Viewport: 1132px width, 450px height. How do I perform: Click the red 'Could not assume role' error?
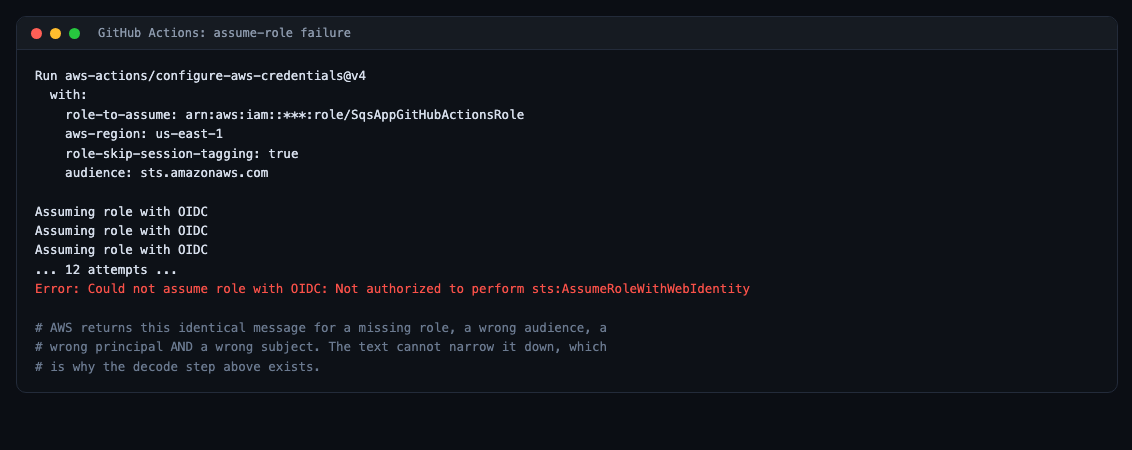(x=393, y=289)
